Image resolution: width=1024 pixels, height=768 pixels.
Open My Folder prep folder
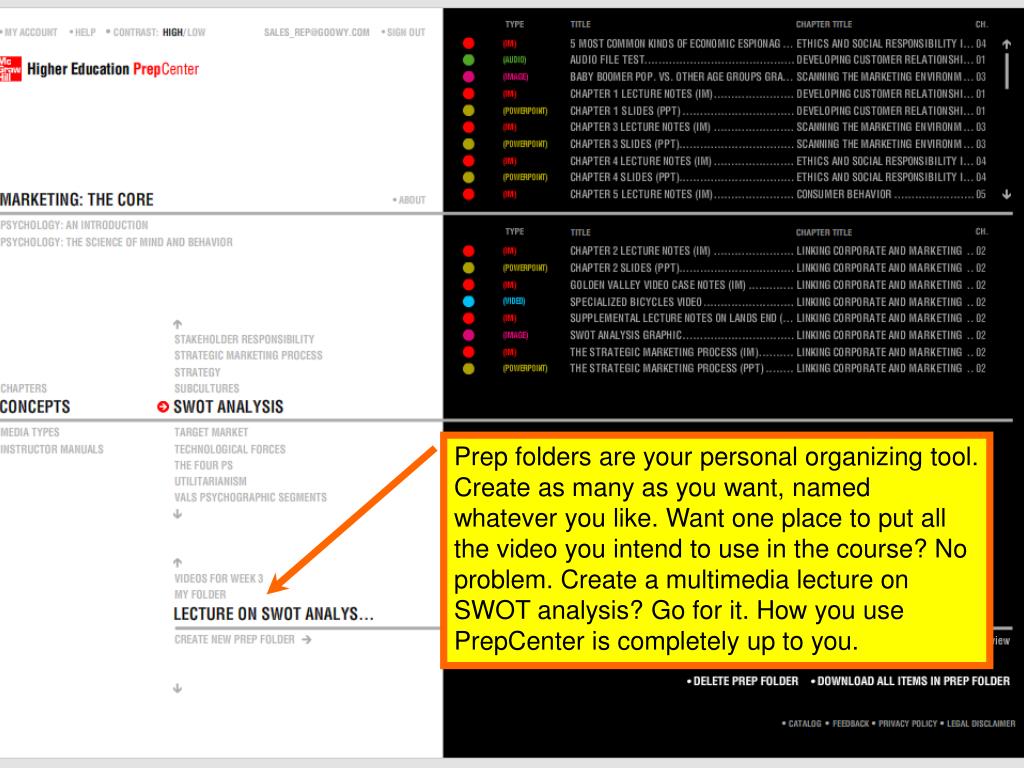[200, 595]
